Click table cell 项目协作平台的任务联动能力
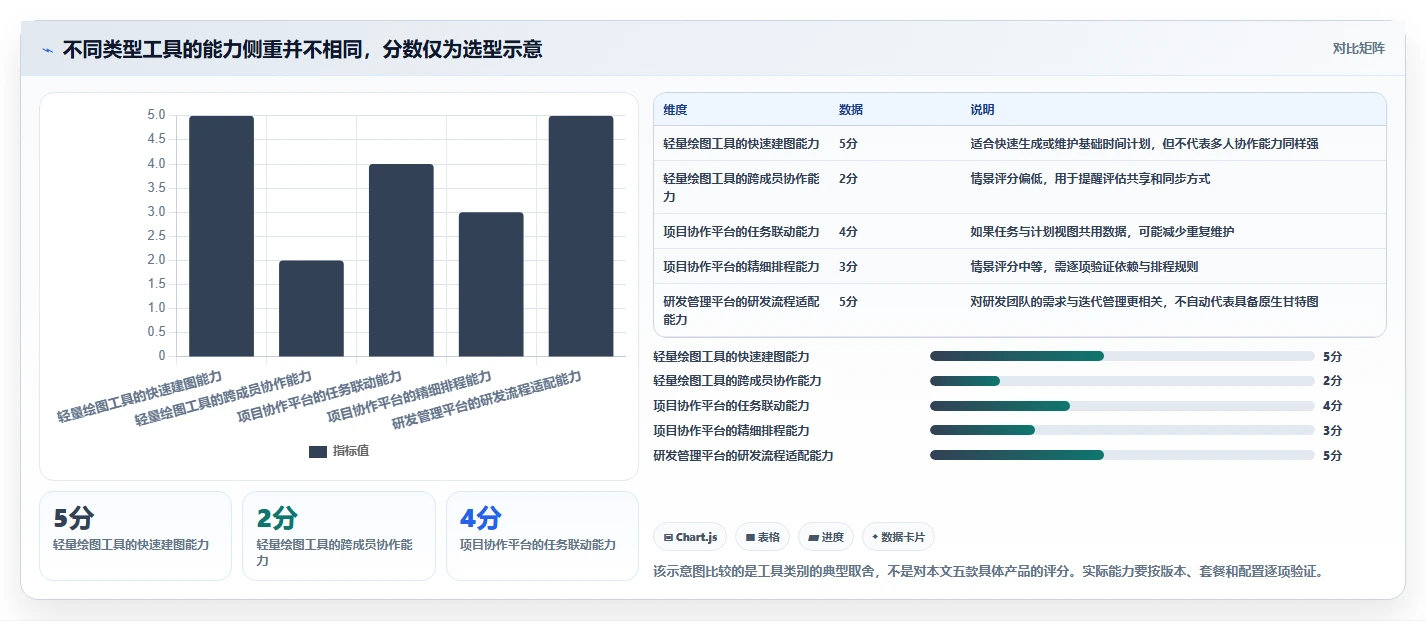Screen dimensions: 1426x621 (x=741, y=232)
